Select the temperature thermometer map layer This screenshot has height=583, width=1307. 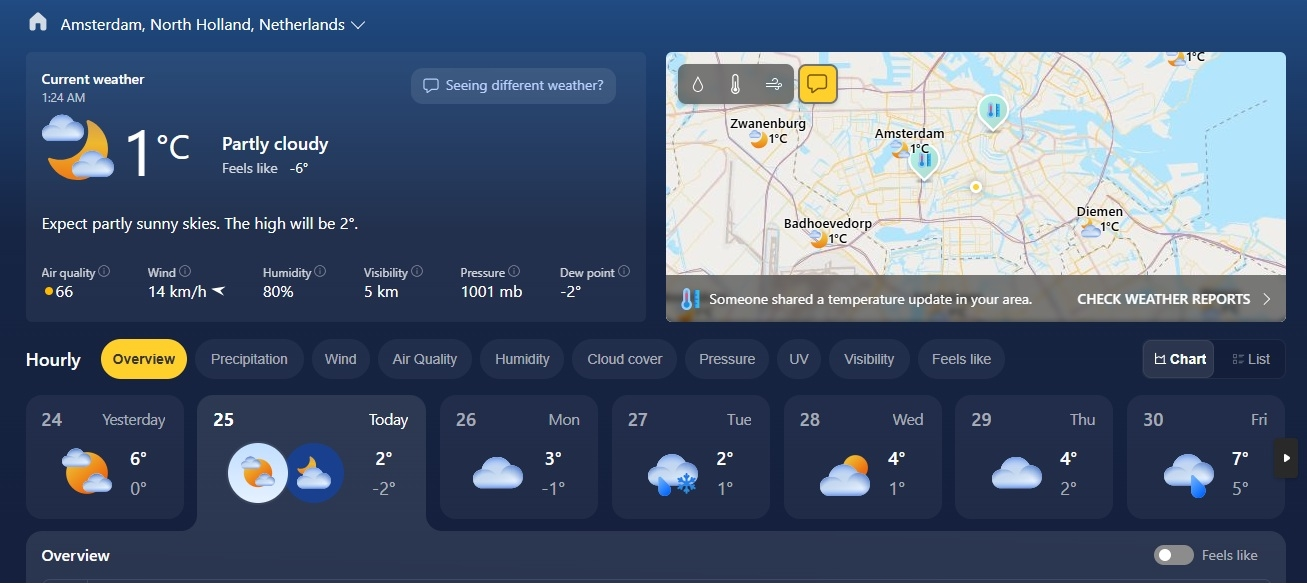(735, 85)
